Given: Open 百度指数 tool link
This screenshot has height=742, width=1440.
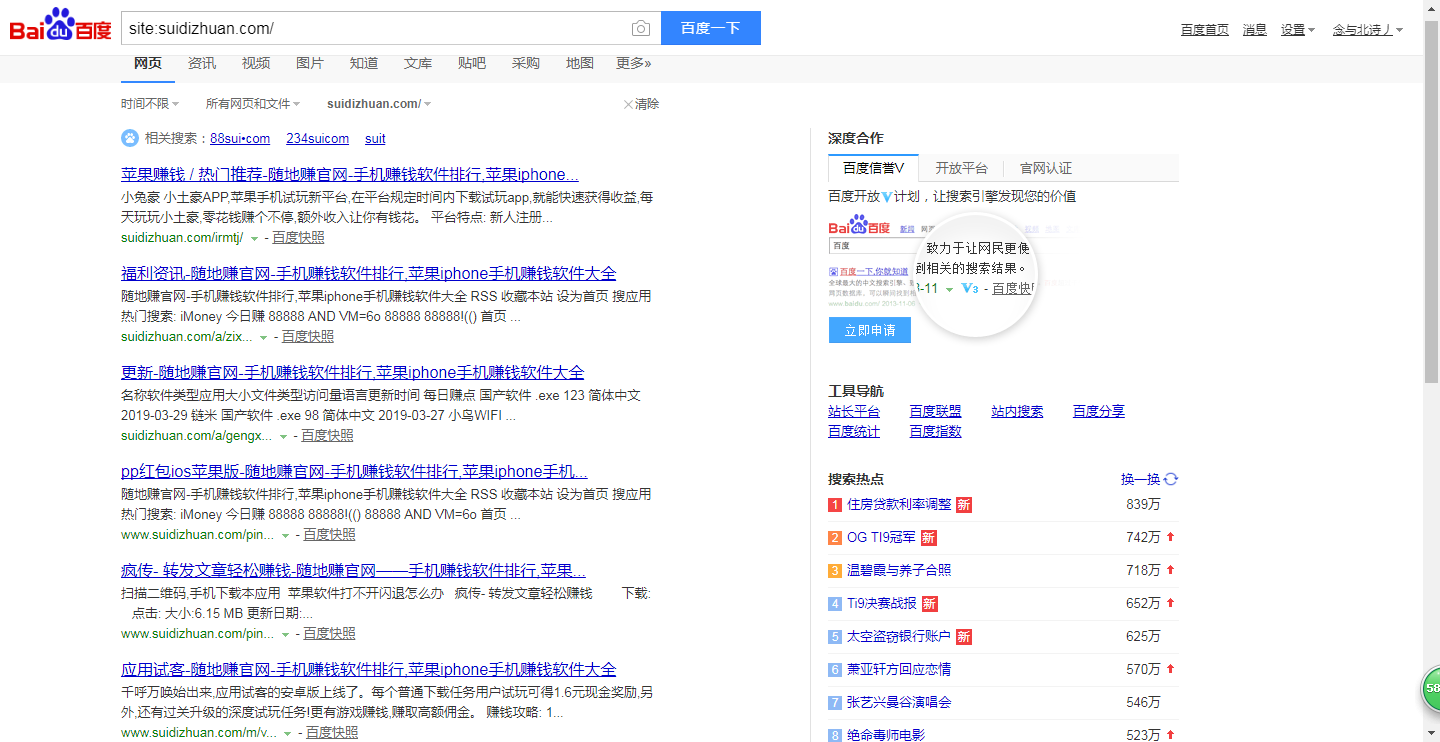Looking at the screenshot, I should [x=936, y=432].
